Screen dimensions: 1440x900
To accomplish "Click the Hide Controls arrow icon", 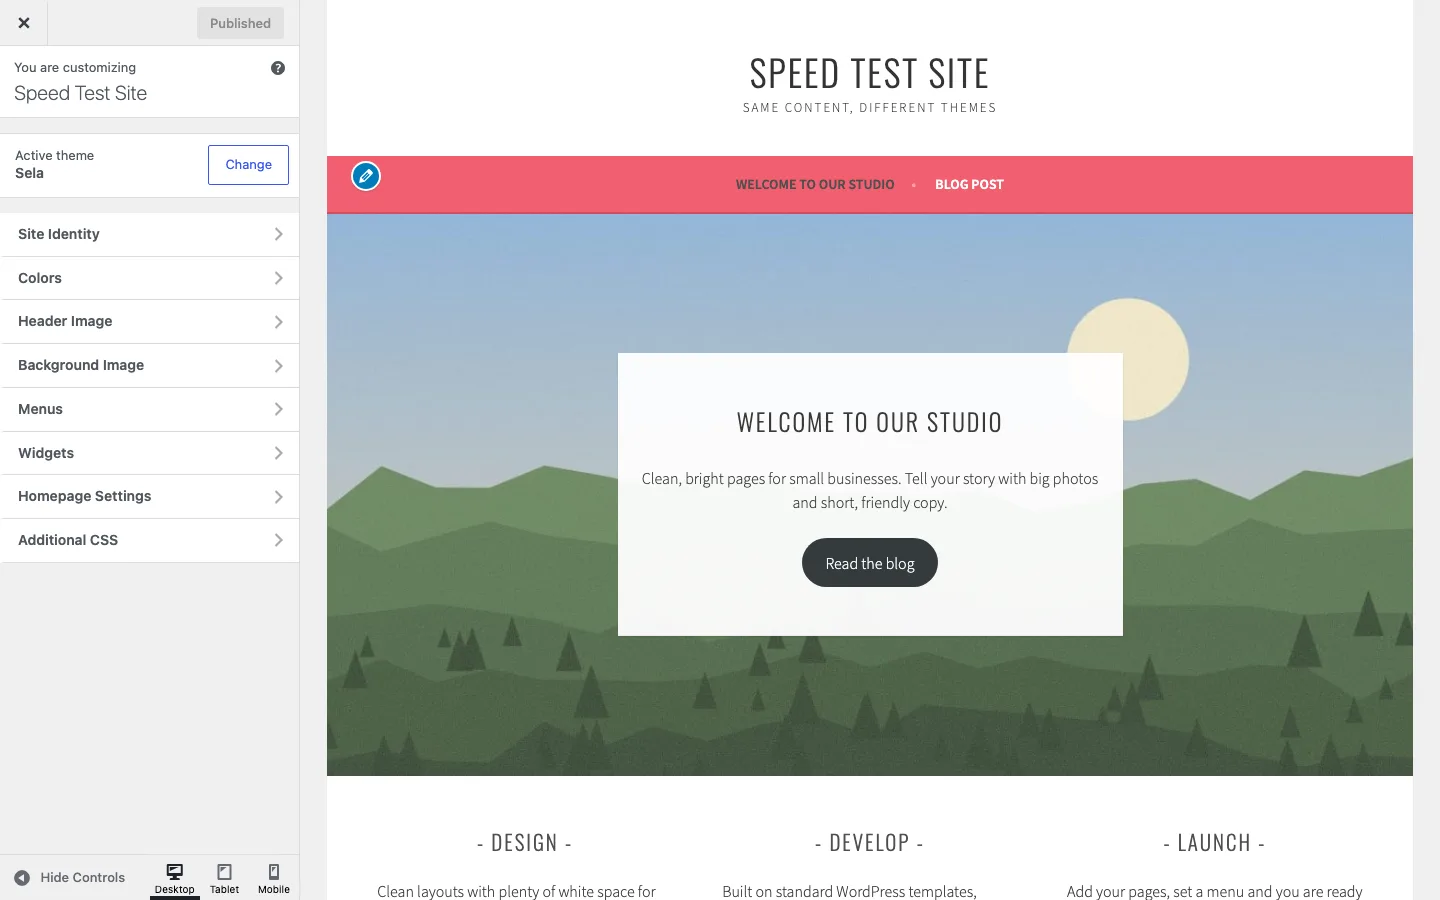I will click(x=22, y=878).
